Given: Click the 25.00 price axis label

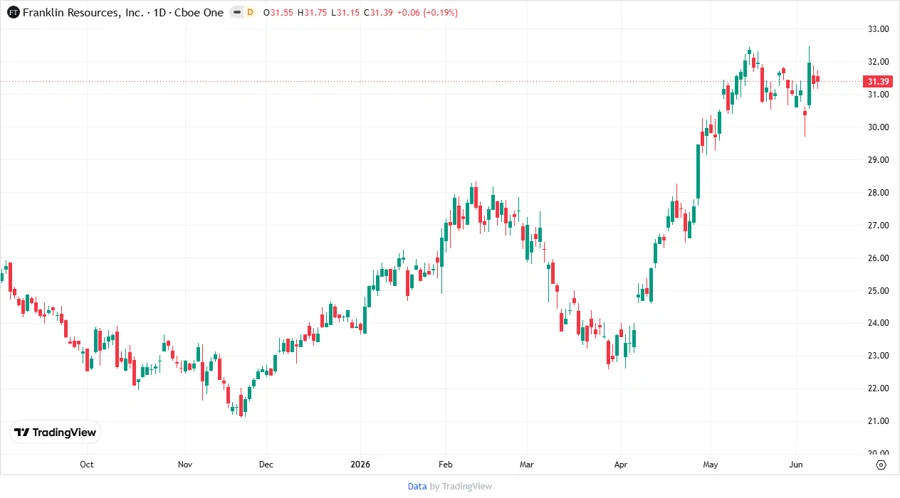Looking at the screenshot, I should coord(878,291).
